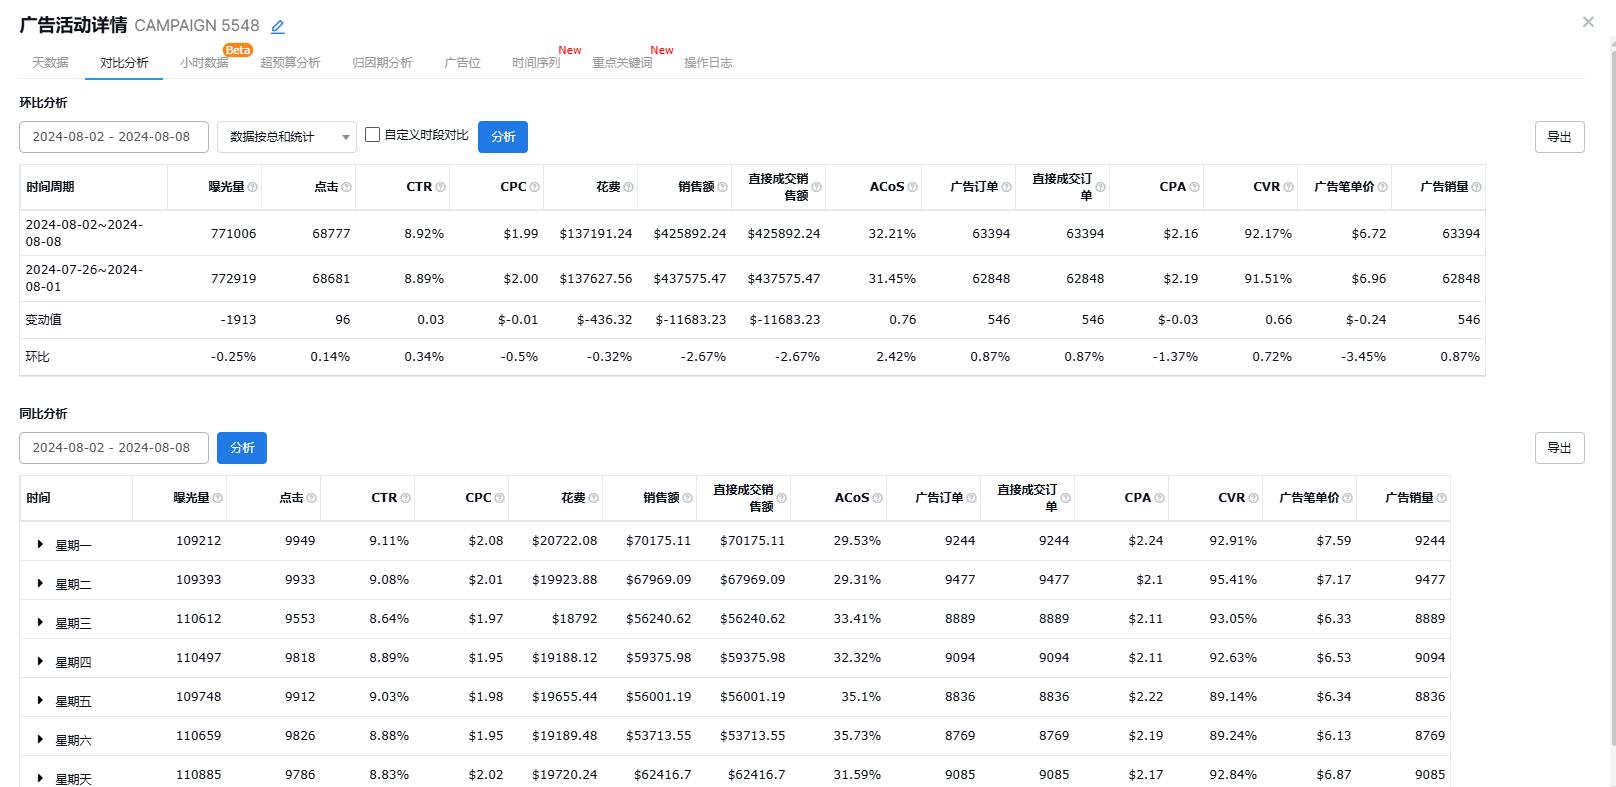Show CPA help icon in 环比 table
This screenshot has width=1616, height=787.
[1194, 187]
